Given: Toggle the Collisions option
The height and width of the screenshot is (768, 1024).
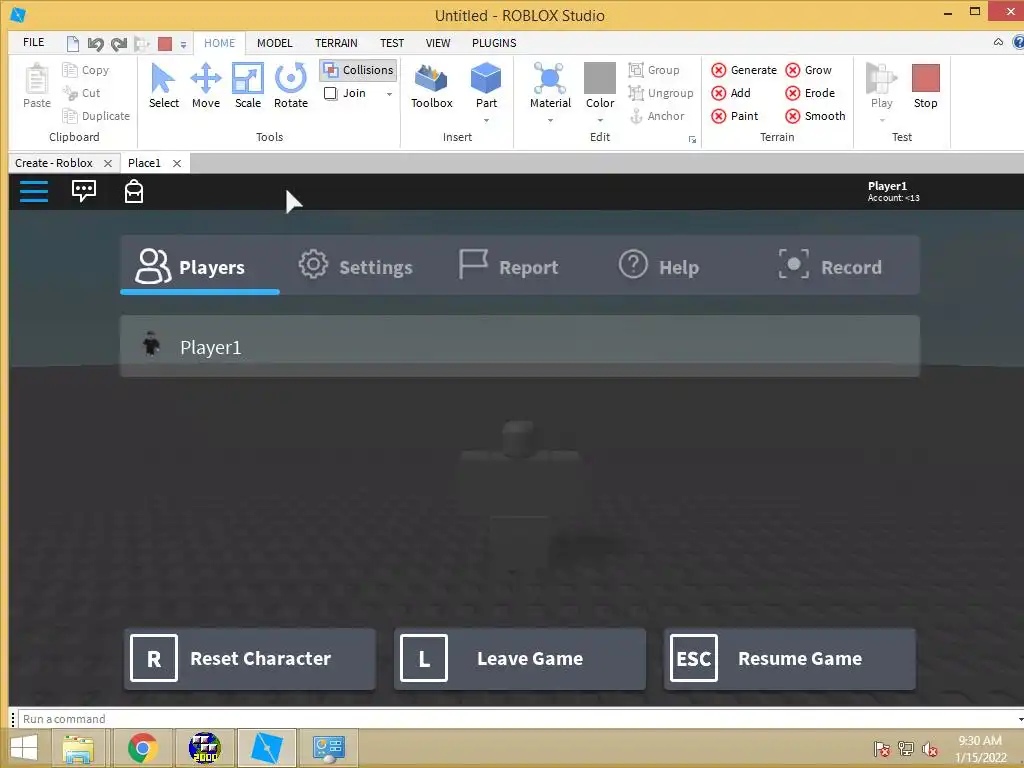Looking at the screenshot, I should [x=359, y=70].
